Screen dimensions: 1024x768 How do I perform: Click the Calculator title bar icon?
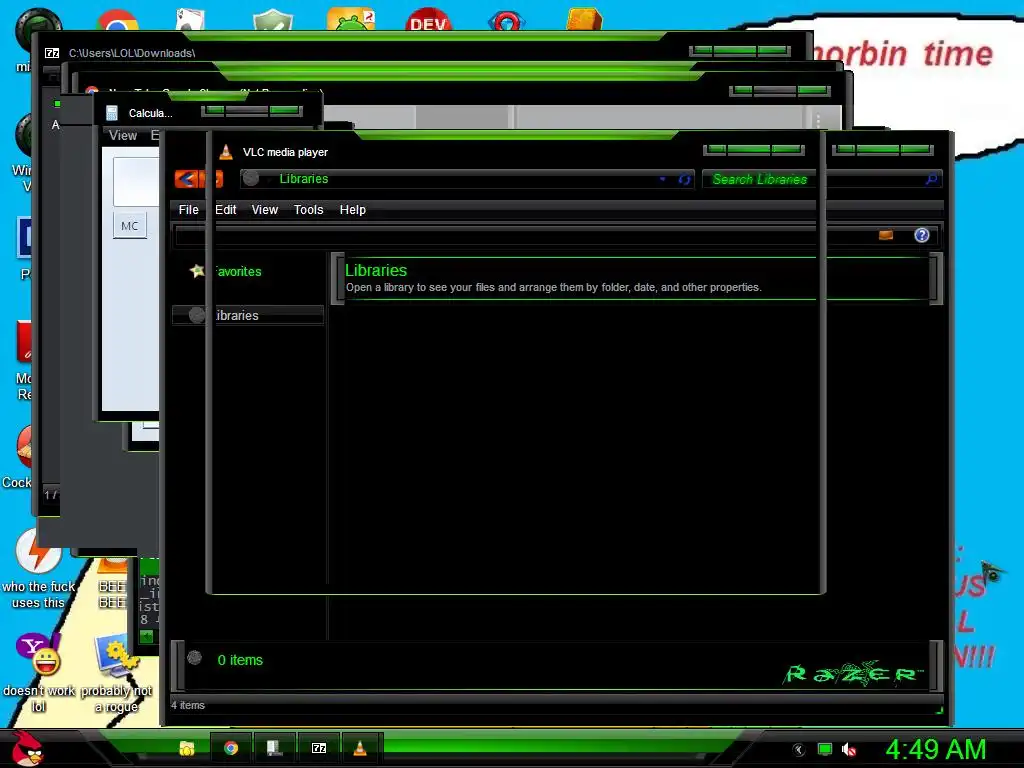coord(112,113)
